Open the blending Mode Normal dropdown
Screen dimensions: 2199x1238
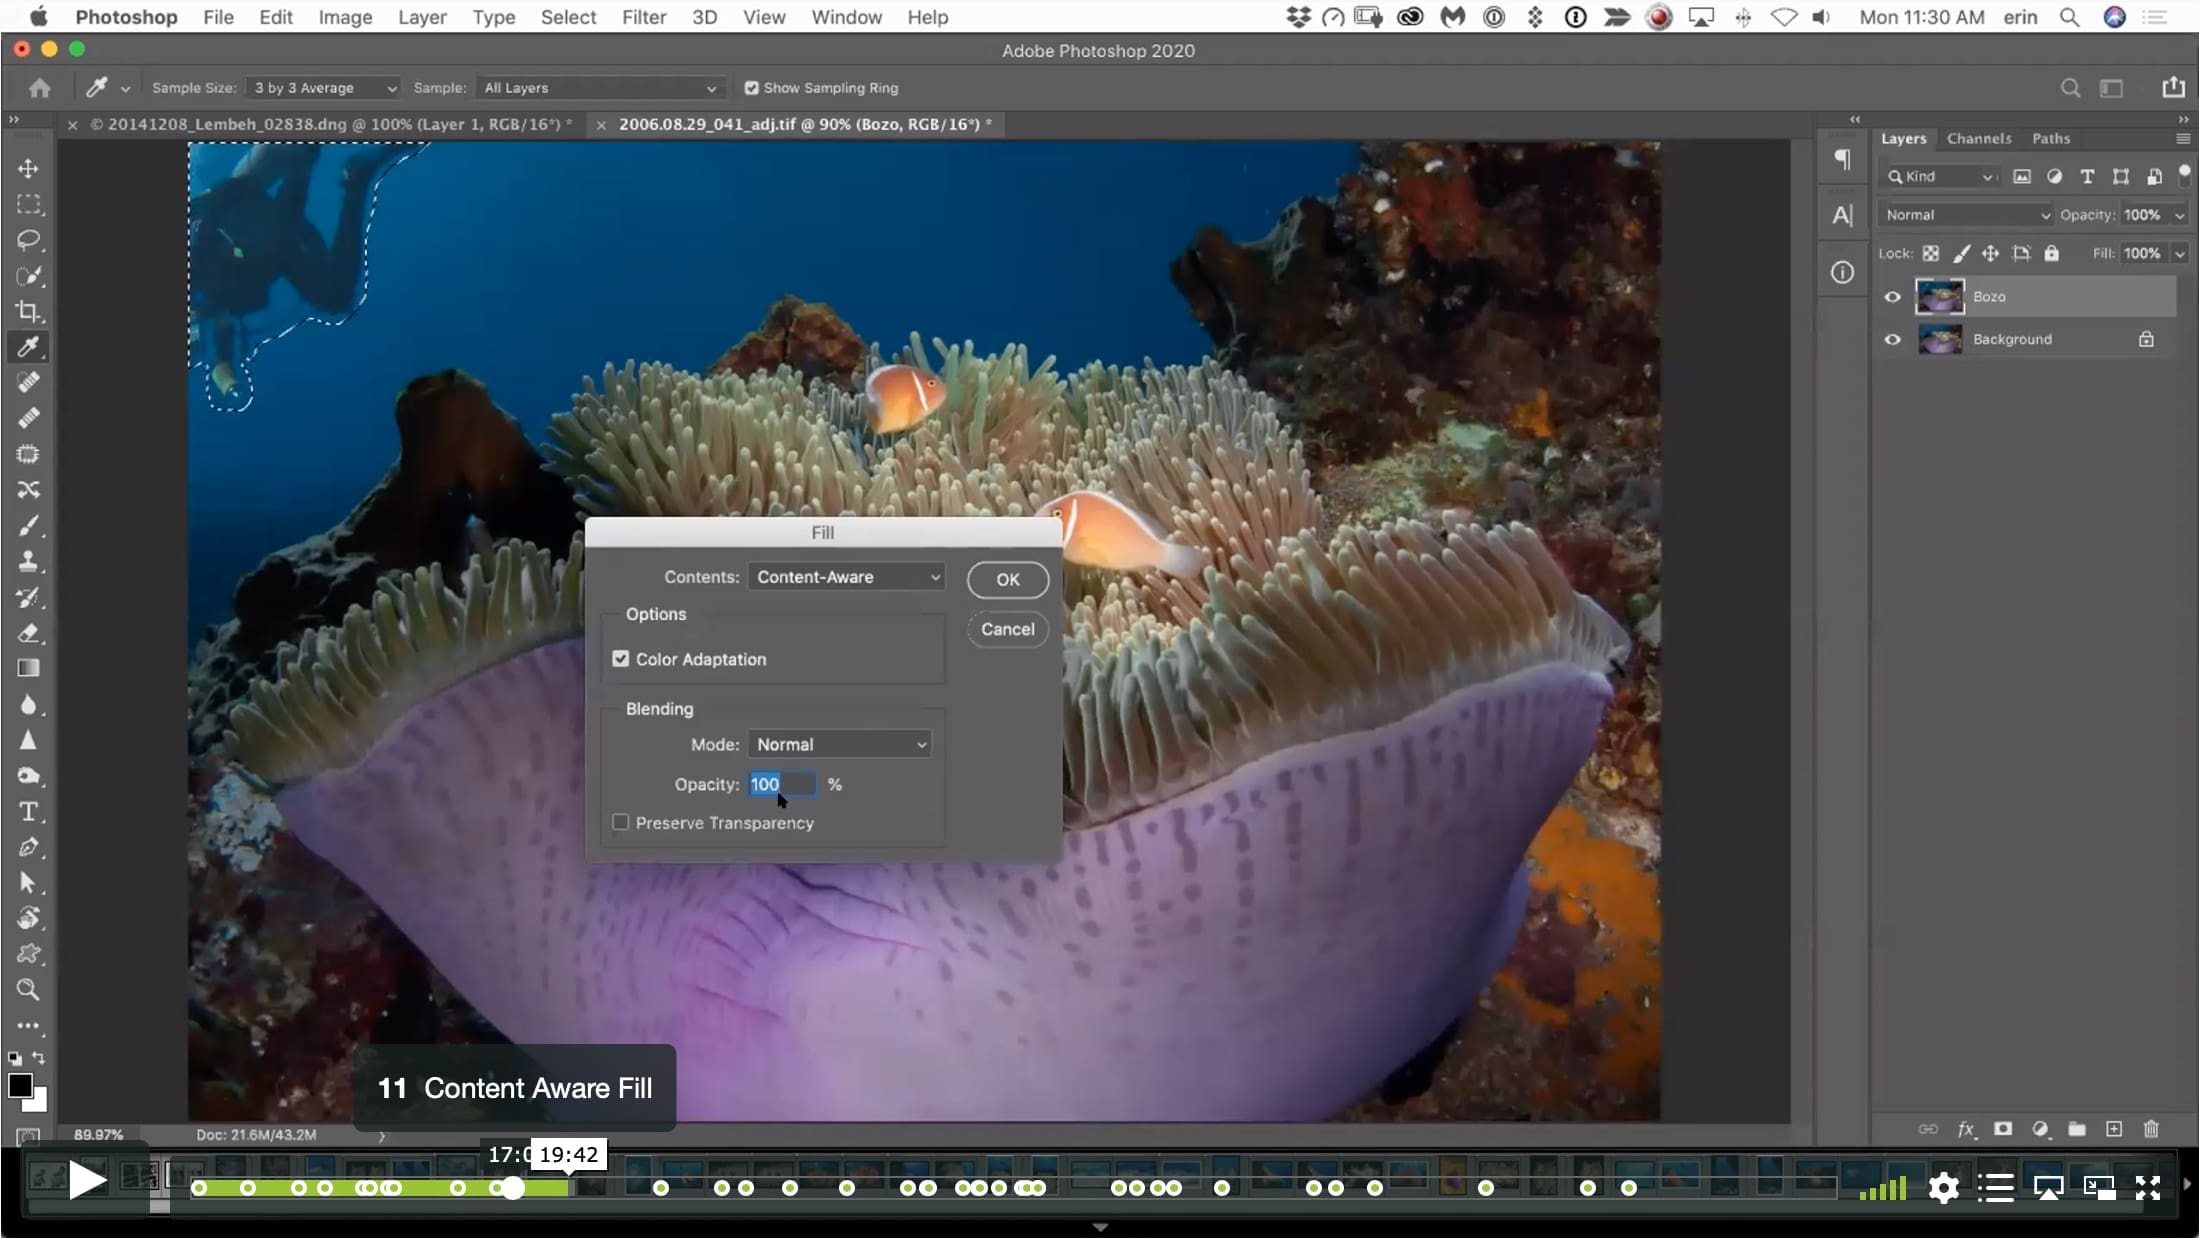(840, 744)
